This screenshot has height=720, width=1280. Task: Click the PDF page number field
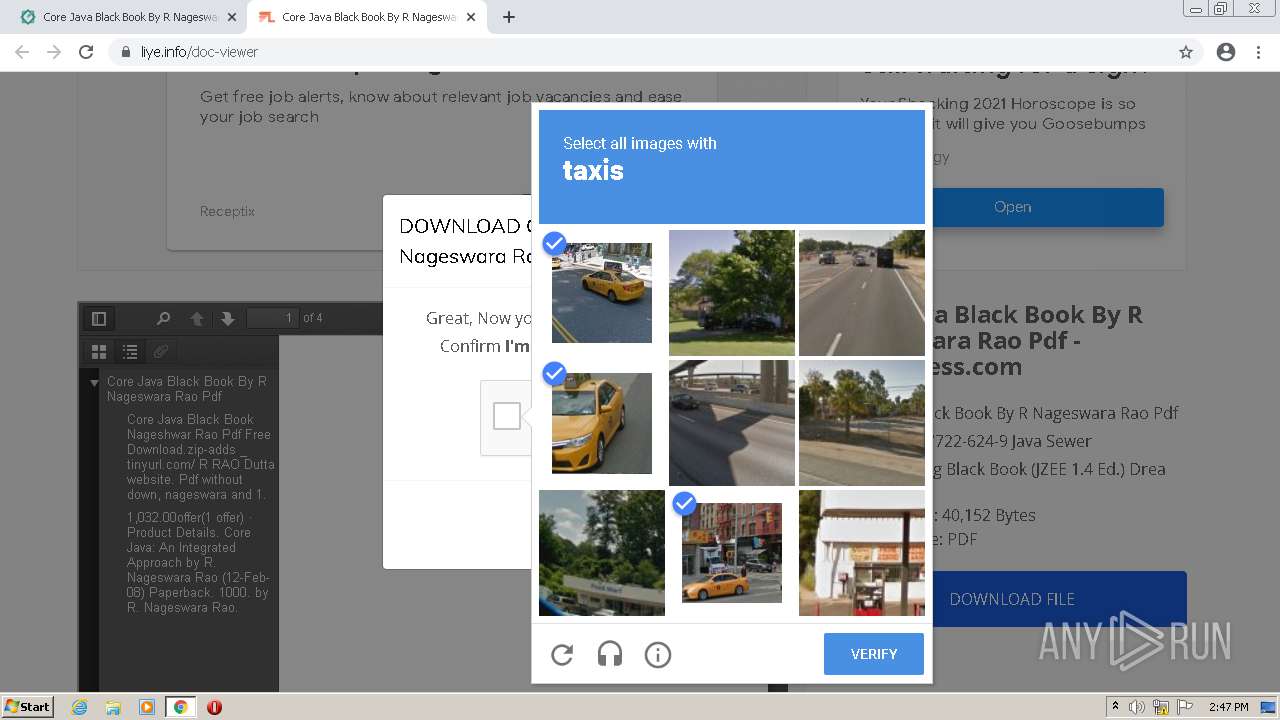point(272,318)
